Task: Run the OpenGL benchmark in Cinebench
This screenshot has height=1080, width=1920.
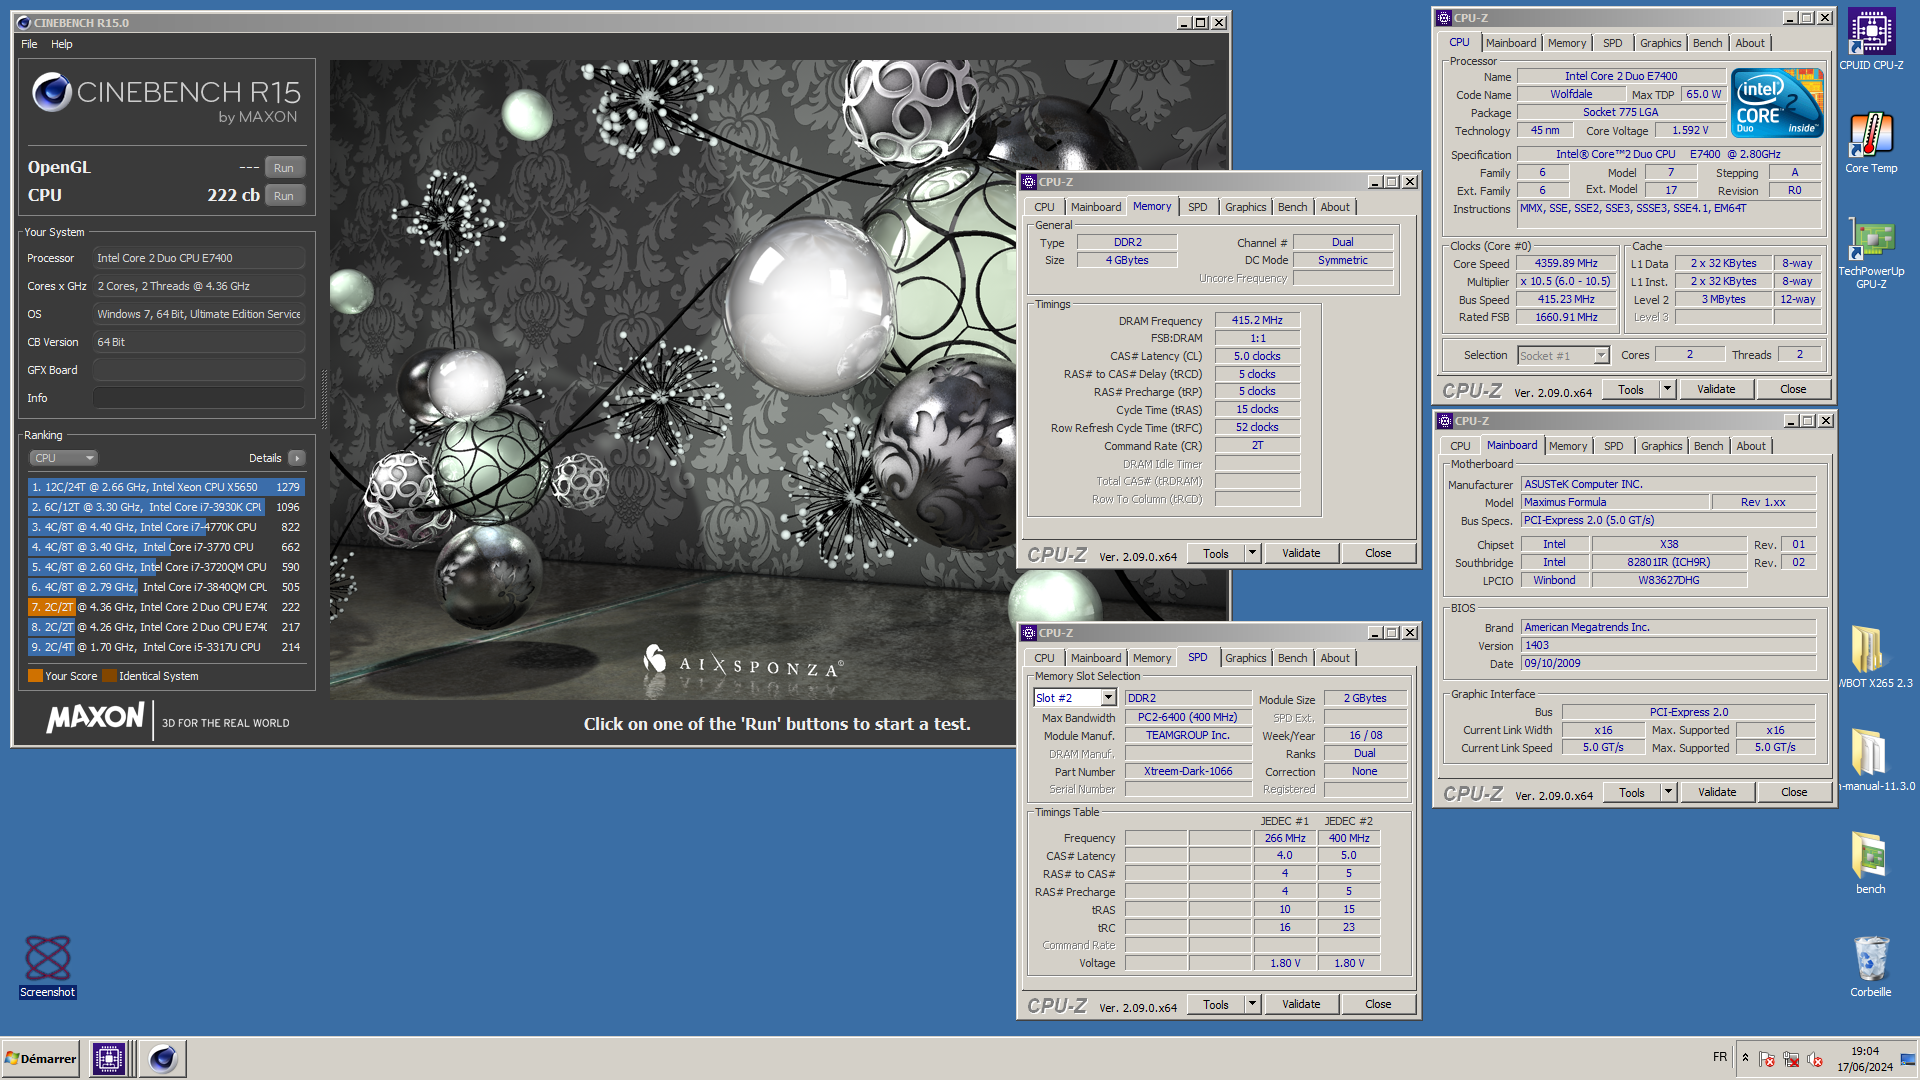Action: (284, 168)
